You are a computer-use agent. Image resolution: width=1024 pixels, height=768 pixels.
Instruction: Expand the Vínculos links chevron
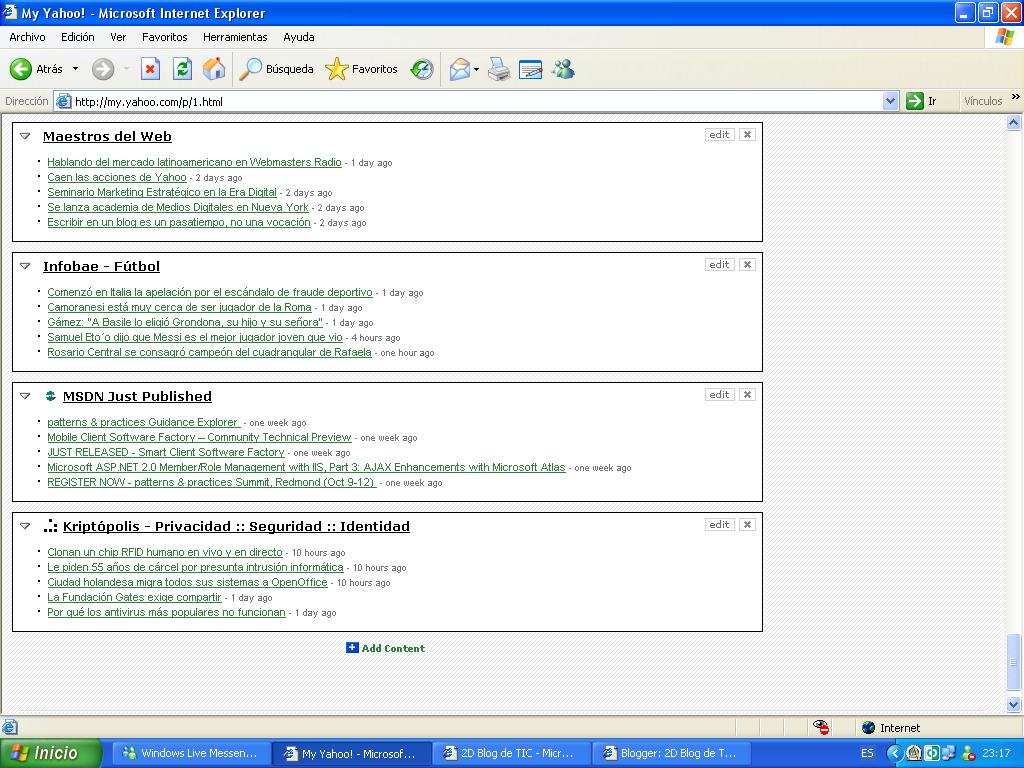[x=1016, y=97]
